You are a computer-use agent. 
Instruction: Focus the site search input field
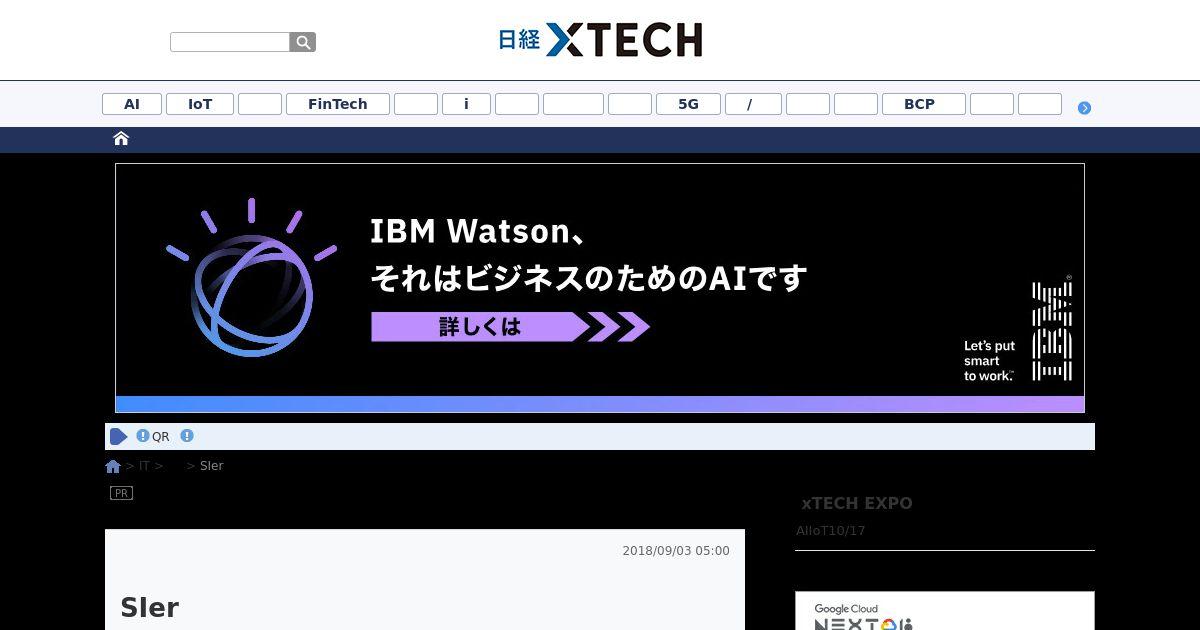coord(230,42)
